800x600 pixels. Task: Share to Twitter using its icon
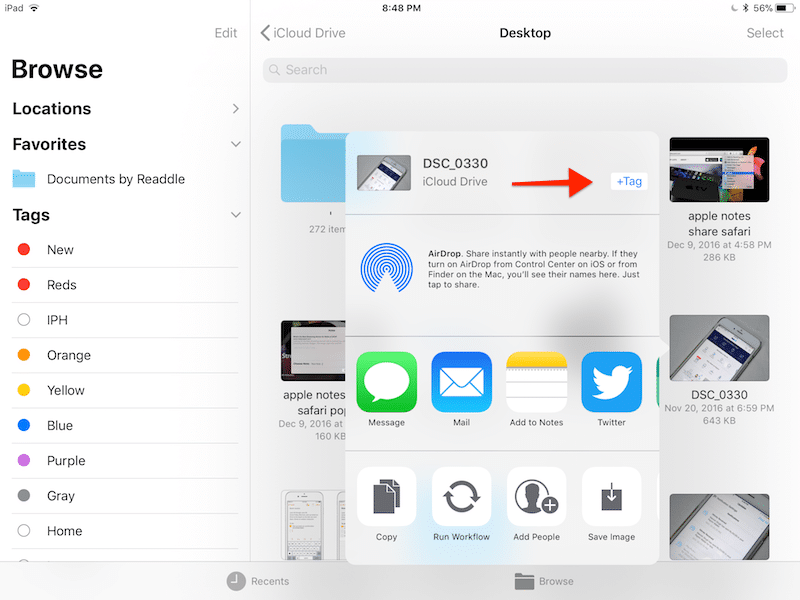coord(611,382)
